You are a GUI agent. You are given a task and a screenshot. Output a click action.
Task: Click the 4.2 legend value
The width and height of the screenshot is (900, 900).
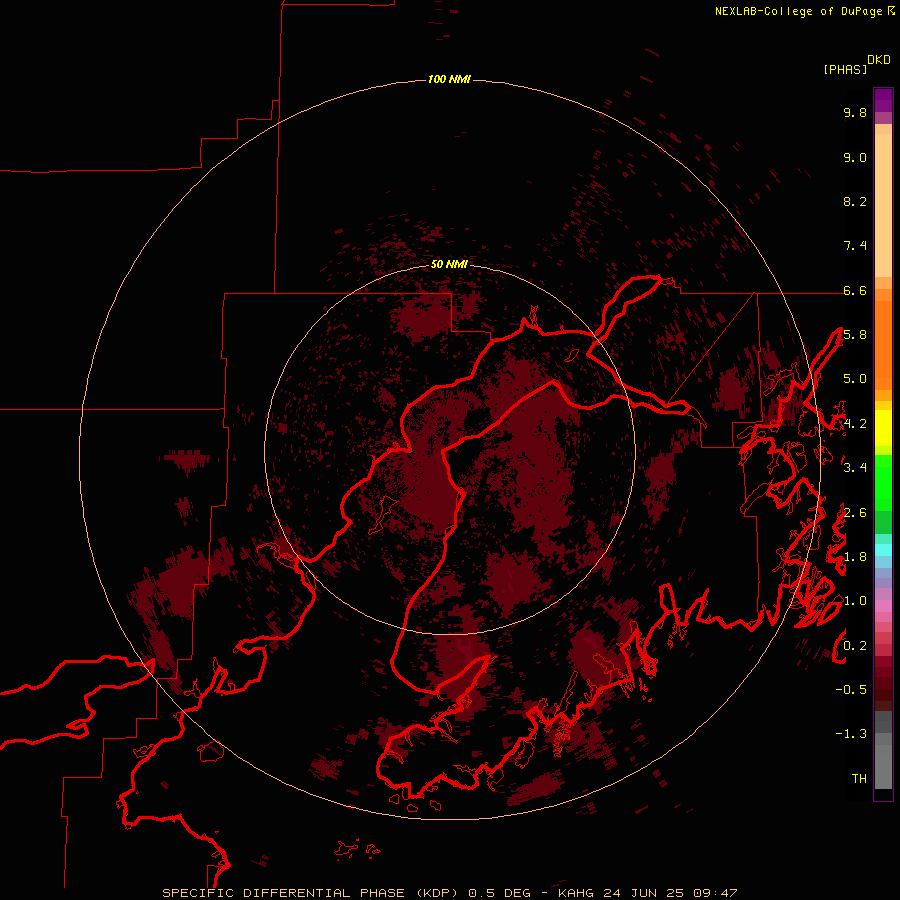tap(855, 424)
